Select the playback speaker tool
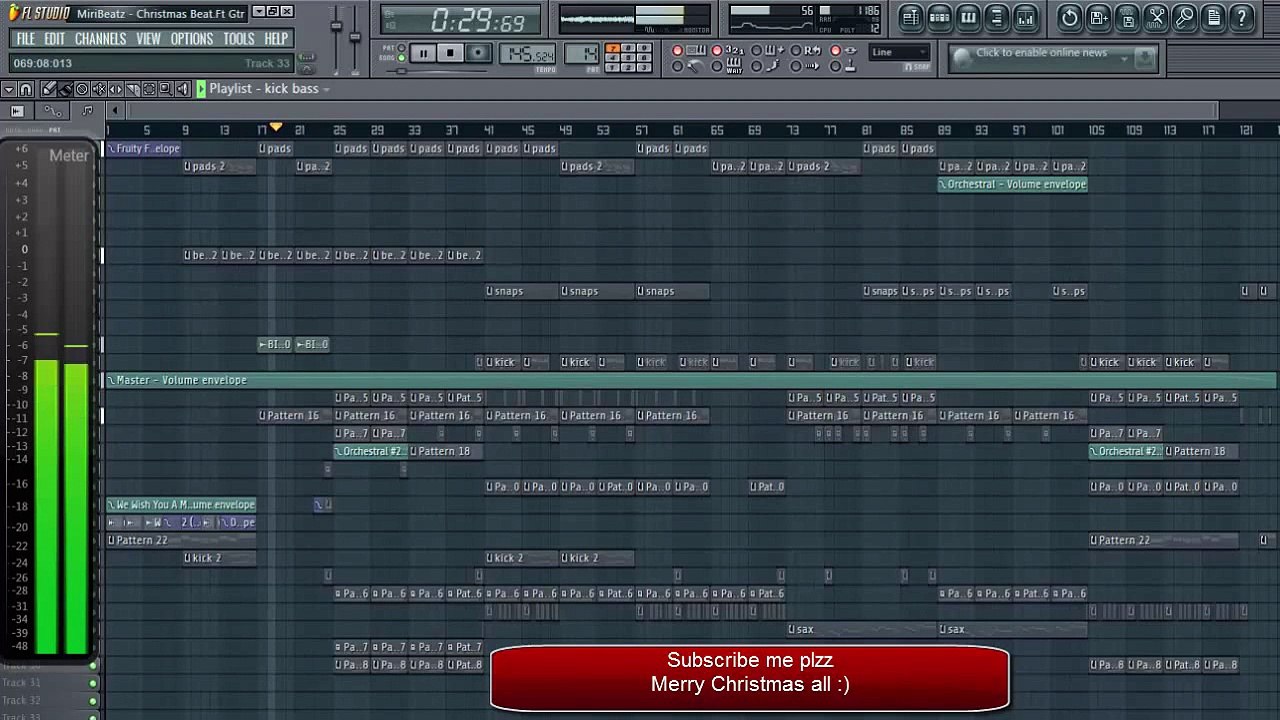Viewport: 1280px width, 720px height. (x=183, y=89)
